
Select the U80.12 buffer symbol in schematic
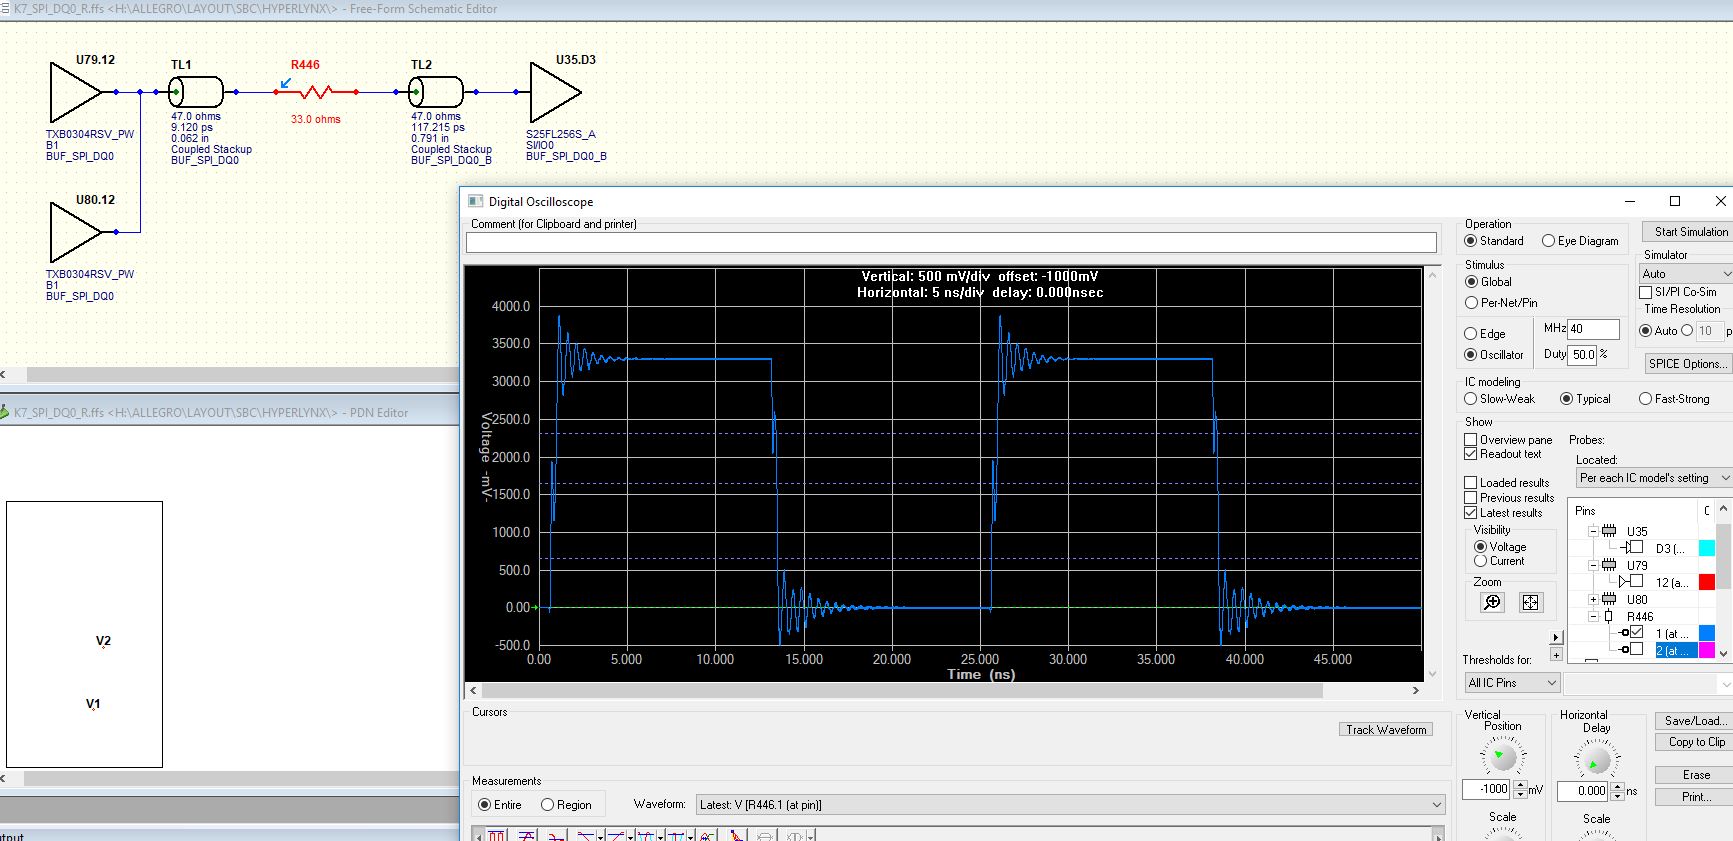coord(76,232)
